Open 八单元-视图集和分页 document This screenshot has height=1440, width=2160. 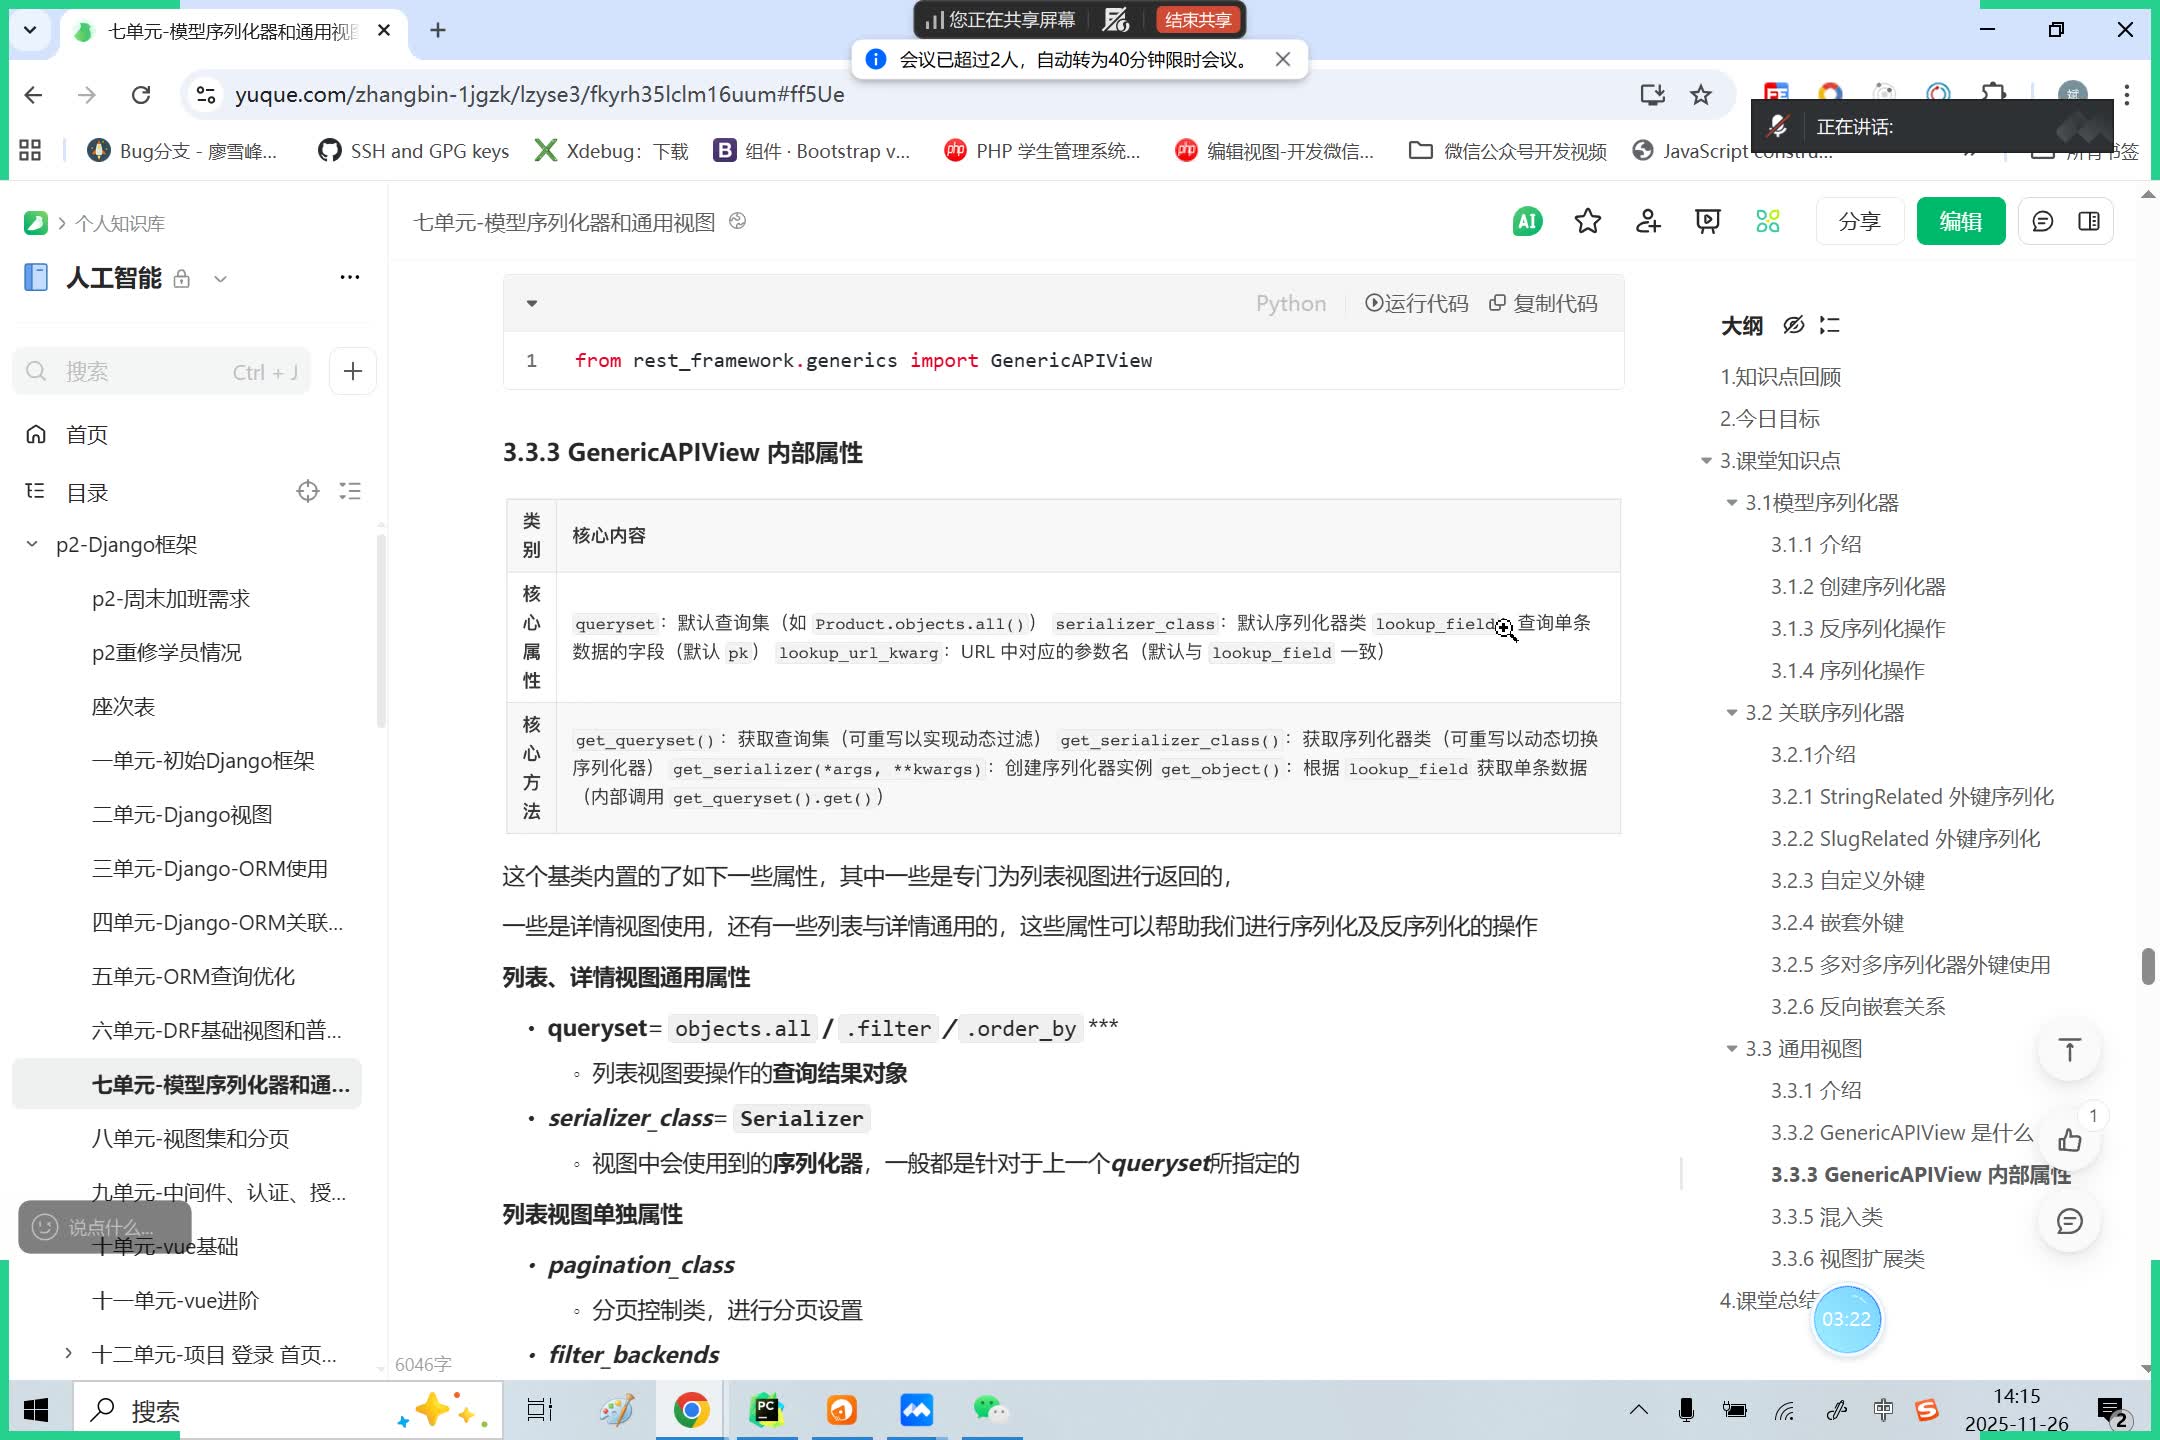[190, 1138]
